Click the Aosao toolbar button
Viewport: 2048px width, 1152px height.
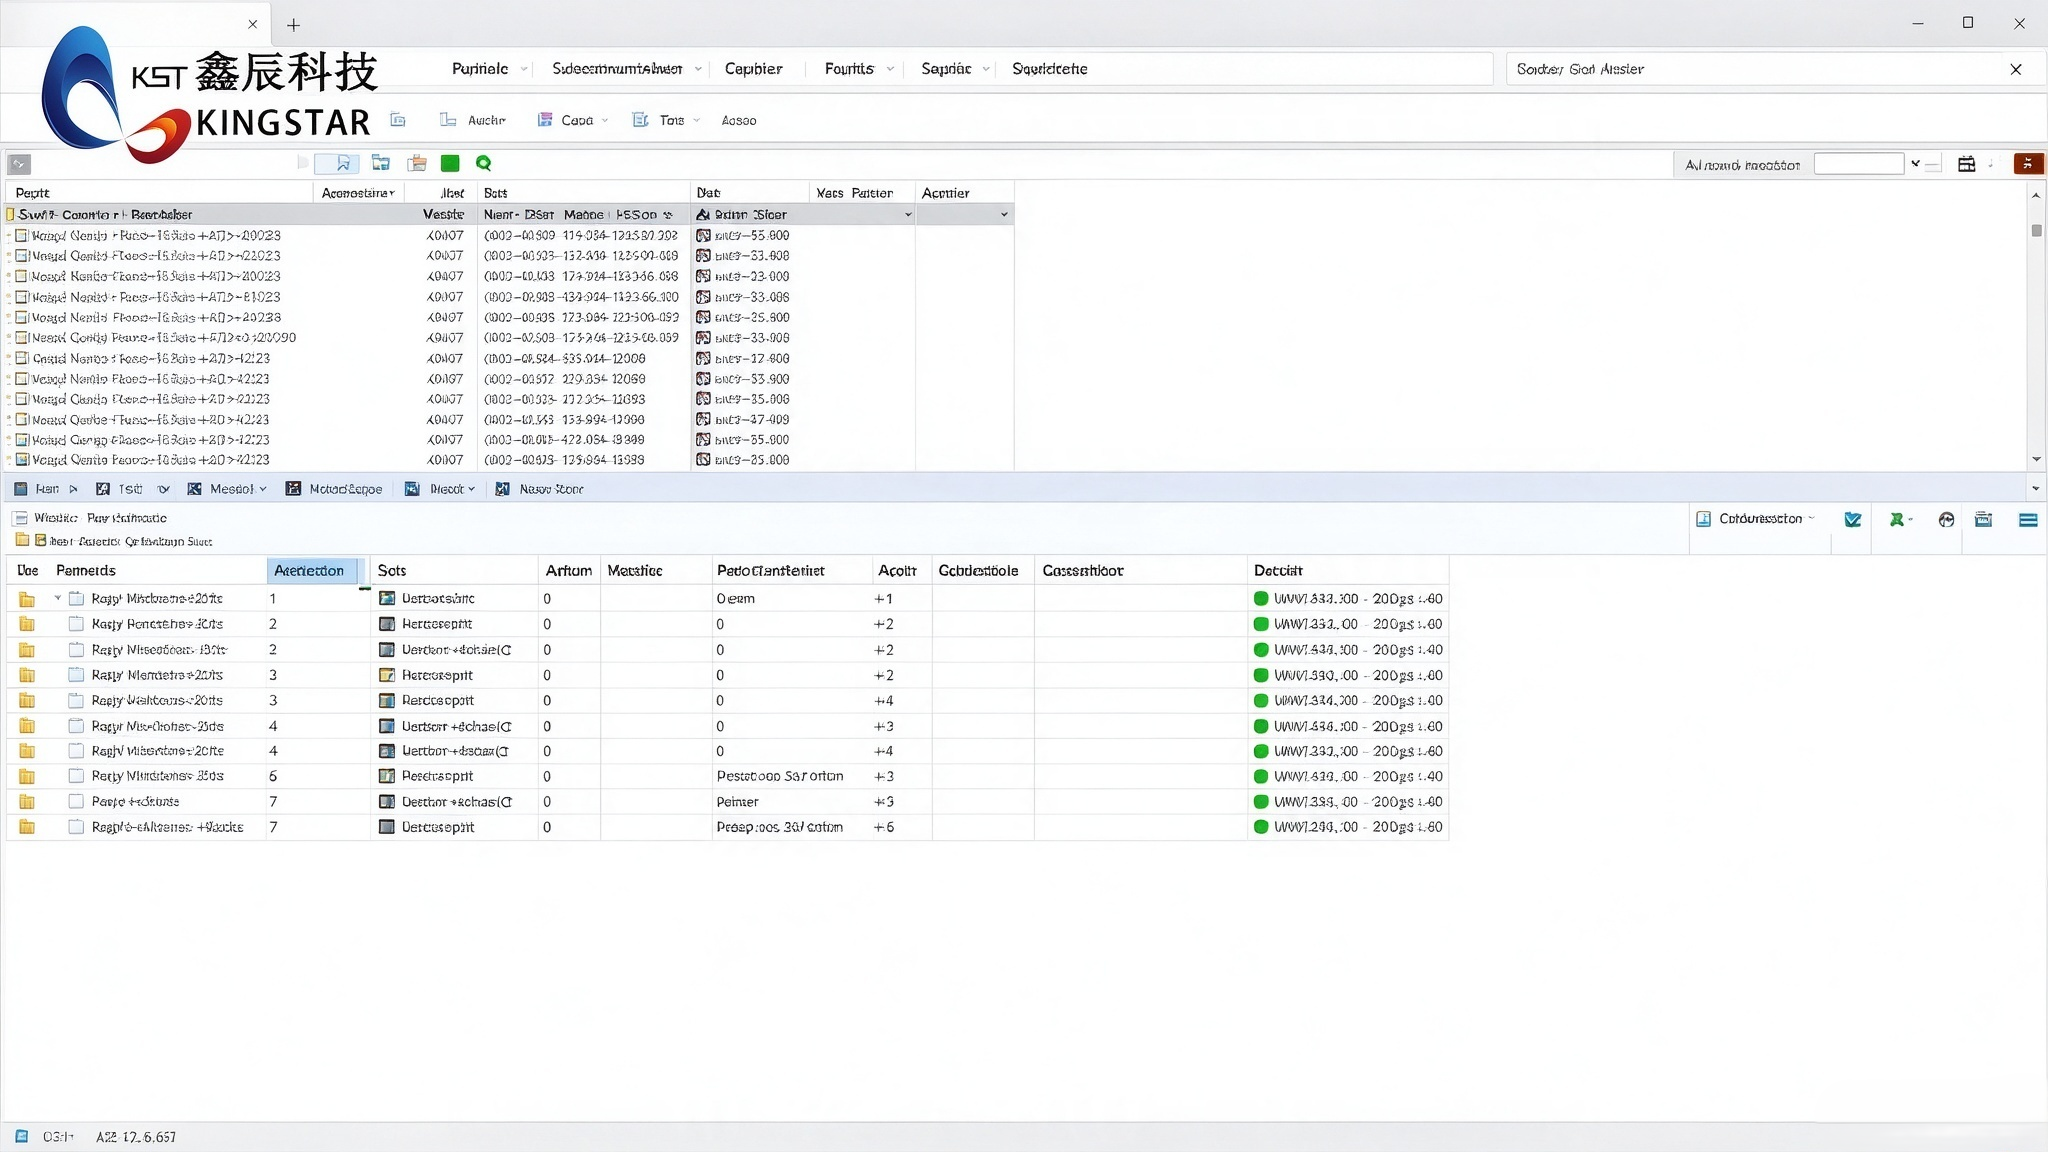(x=739, y=120)
